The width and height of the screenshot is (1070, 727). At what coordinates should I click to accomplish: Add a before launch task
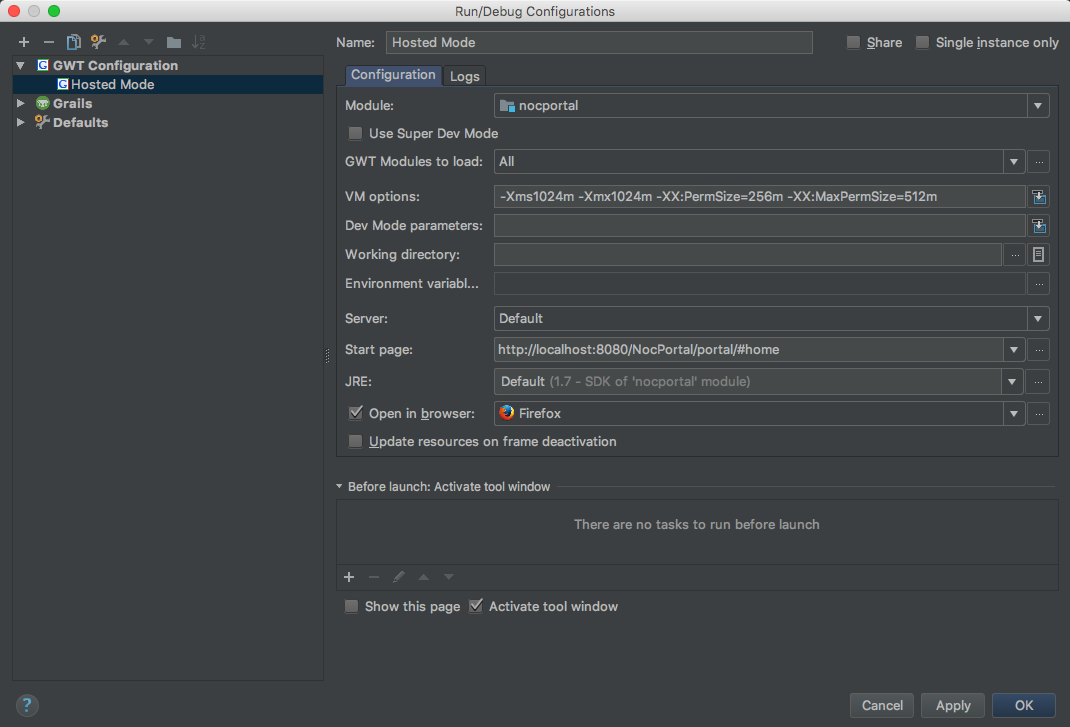pyautogui.click(x=349, y=577)
